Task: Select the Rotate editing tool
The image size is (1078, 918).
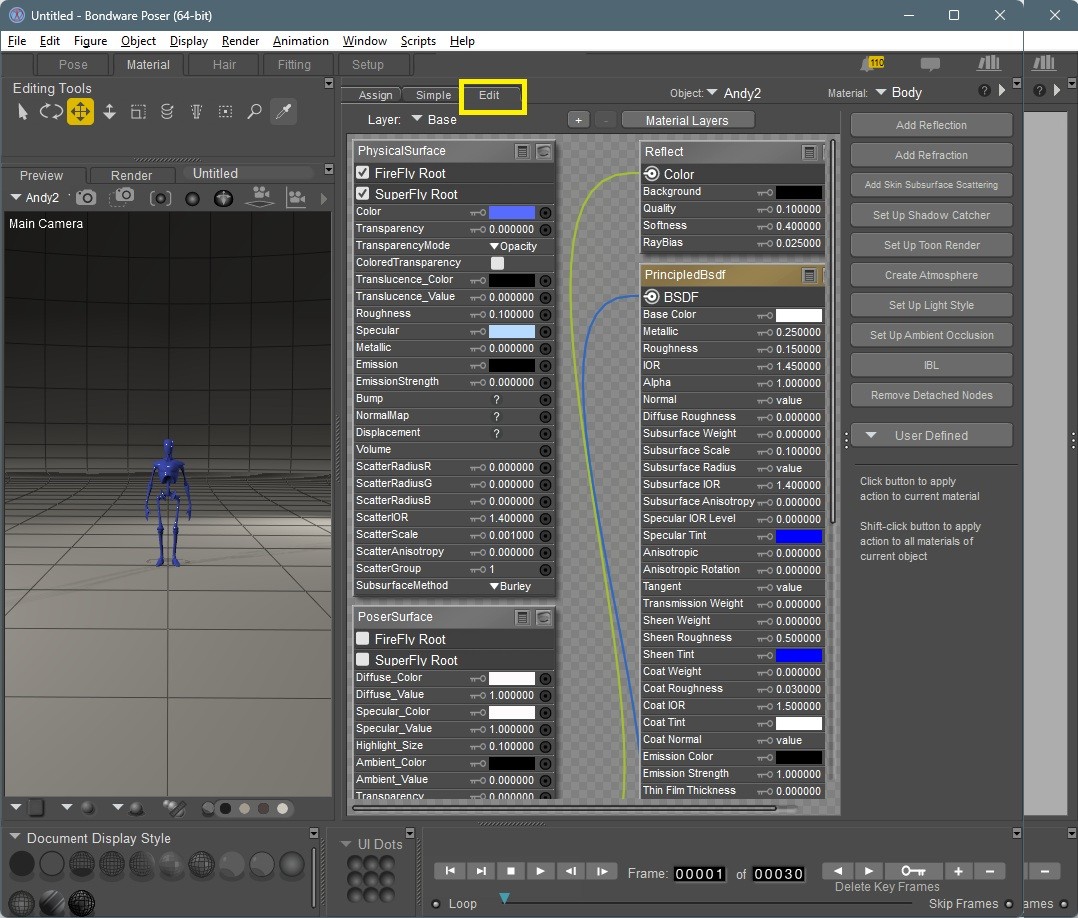Action: pos(51,112)
